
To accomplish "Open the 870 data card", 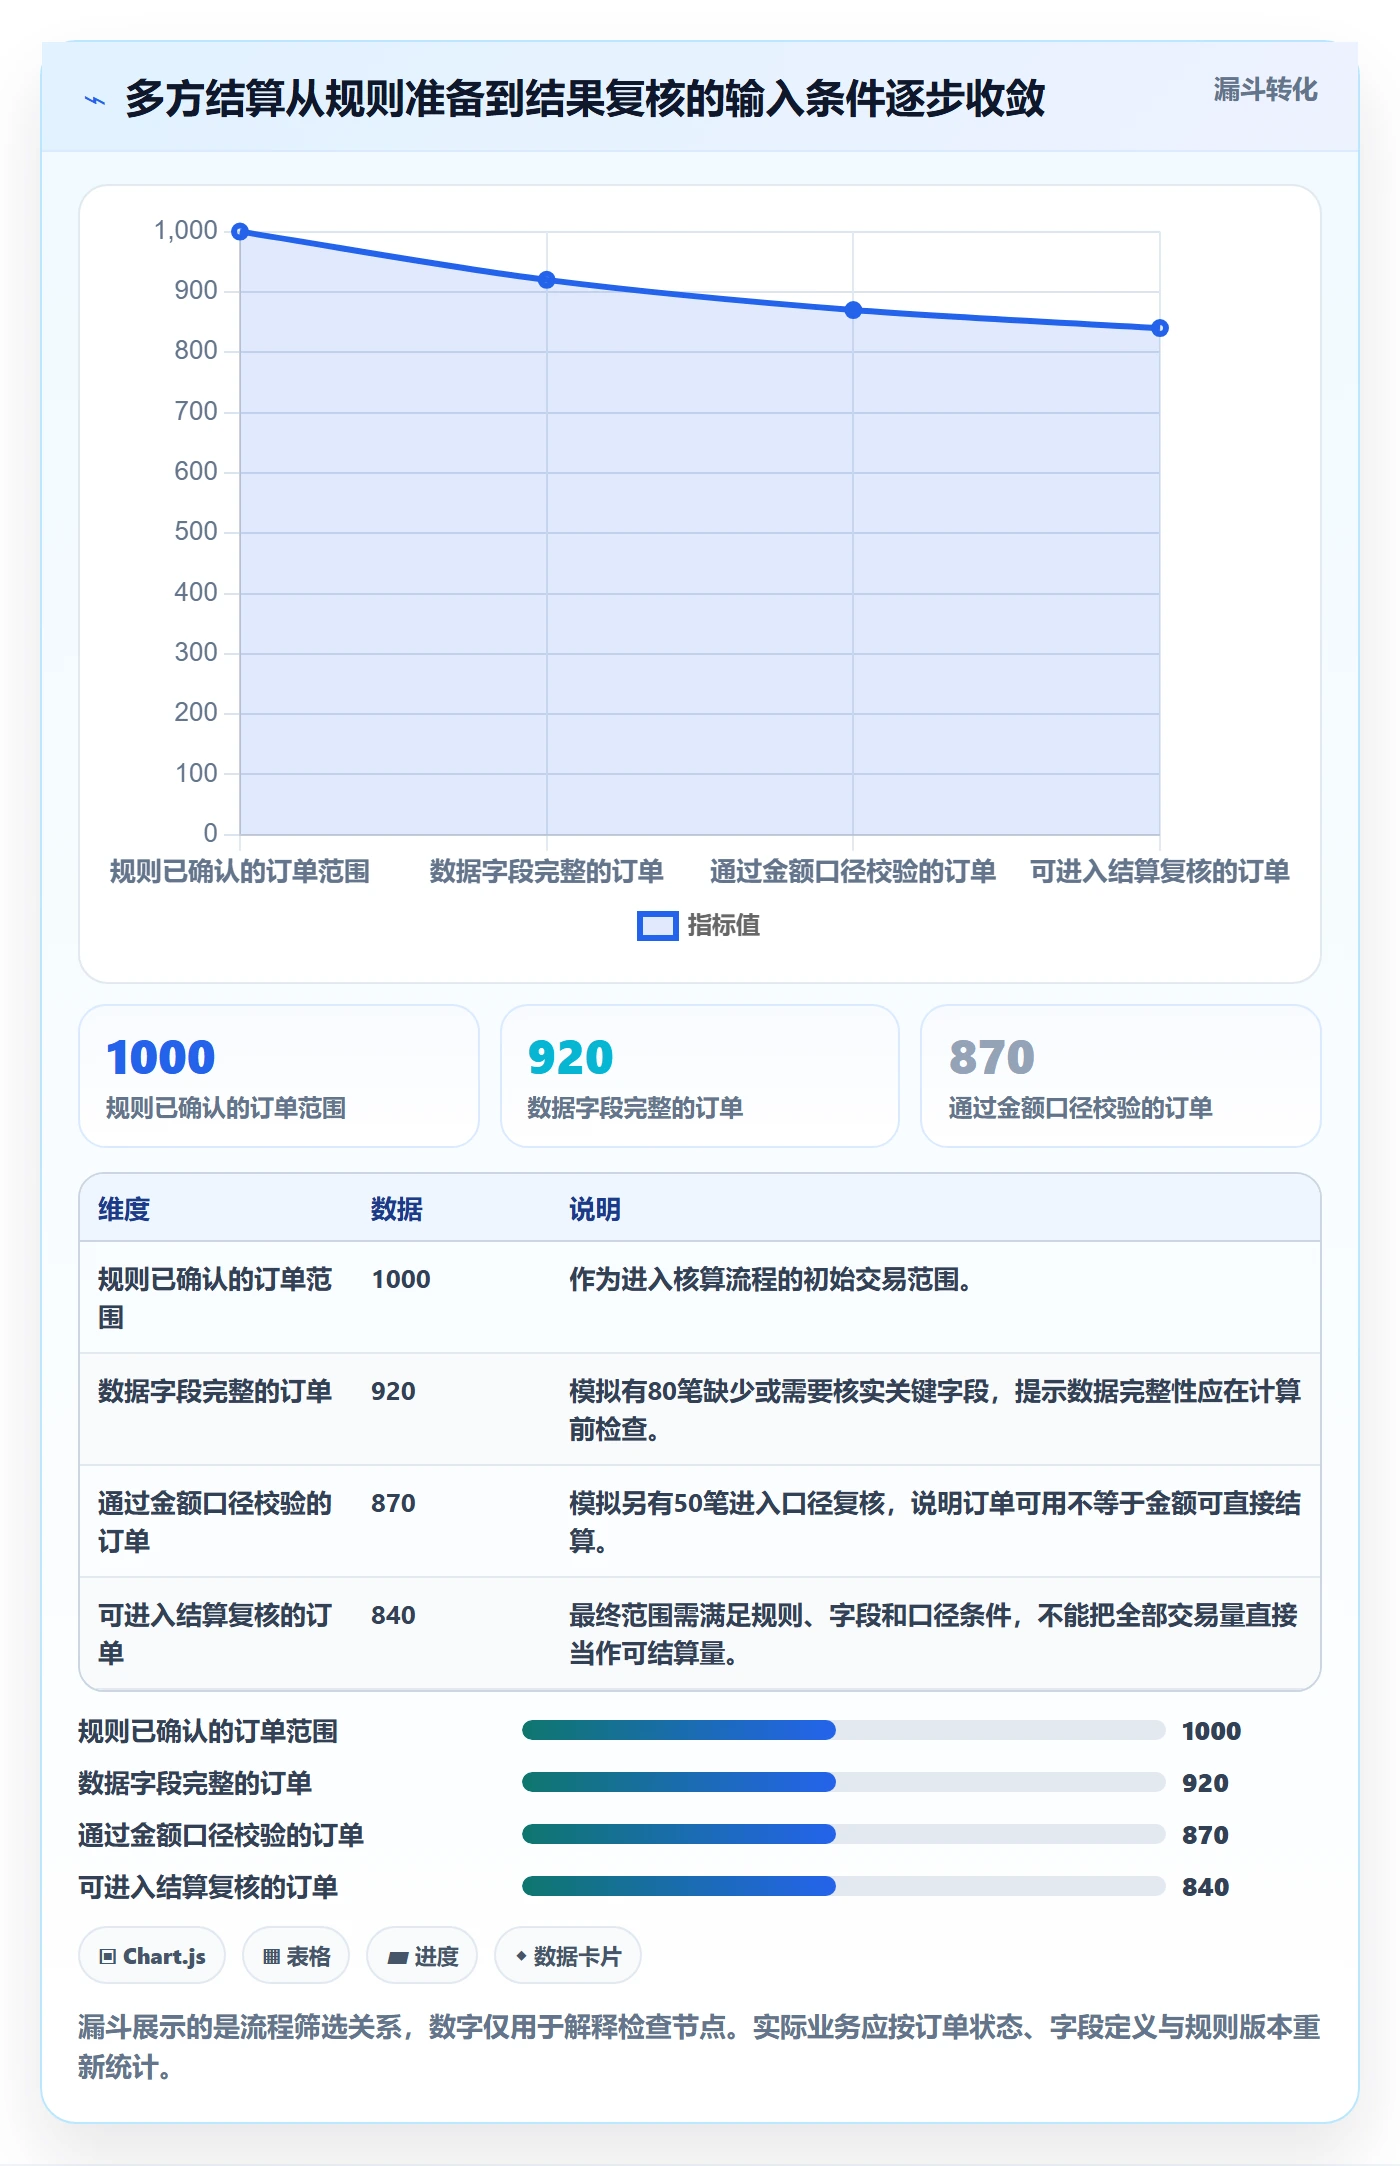I will tap(1121, 1076).
